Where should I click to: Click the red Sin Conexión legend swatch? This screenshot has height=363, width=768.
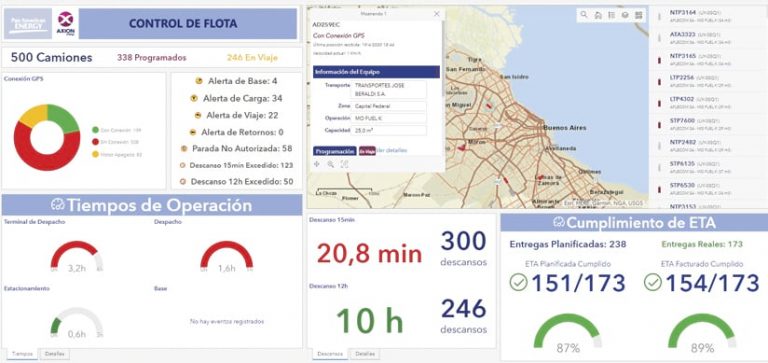click(95, 142)
